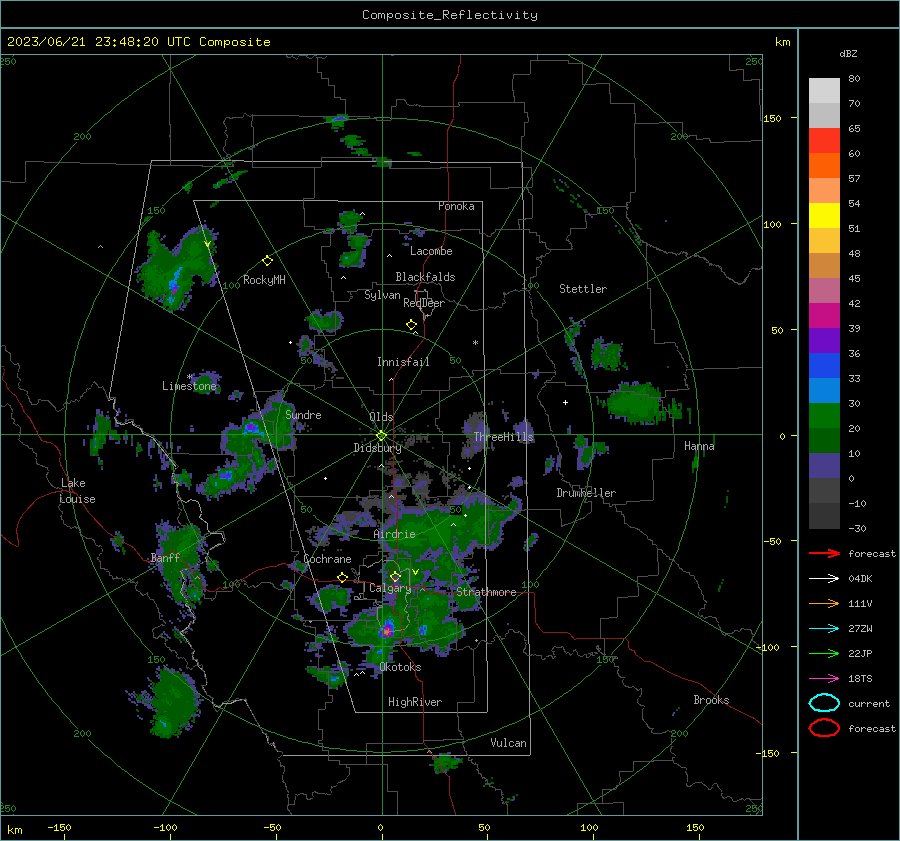Click the yellow Y marker northwest of RockyMH
The height and width of the screenshot is (841, 900).
tap(208, 244)
